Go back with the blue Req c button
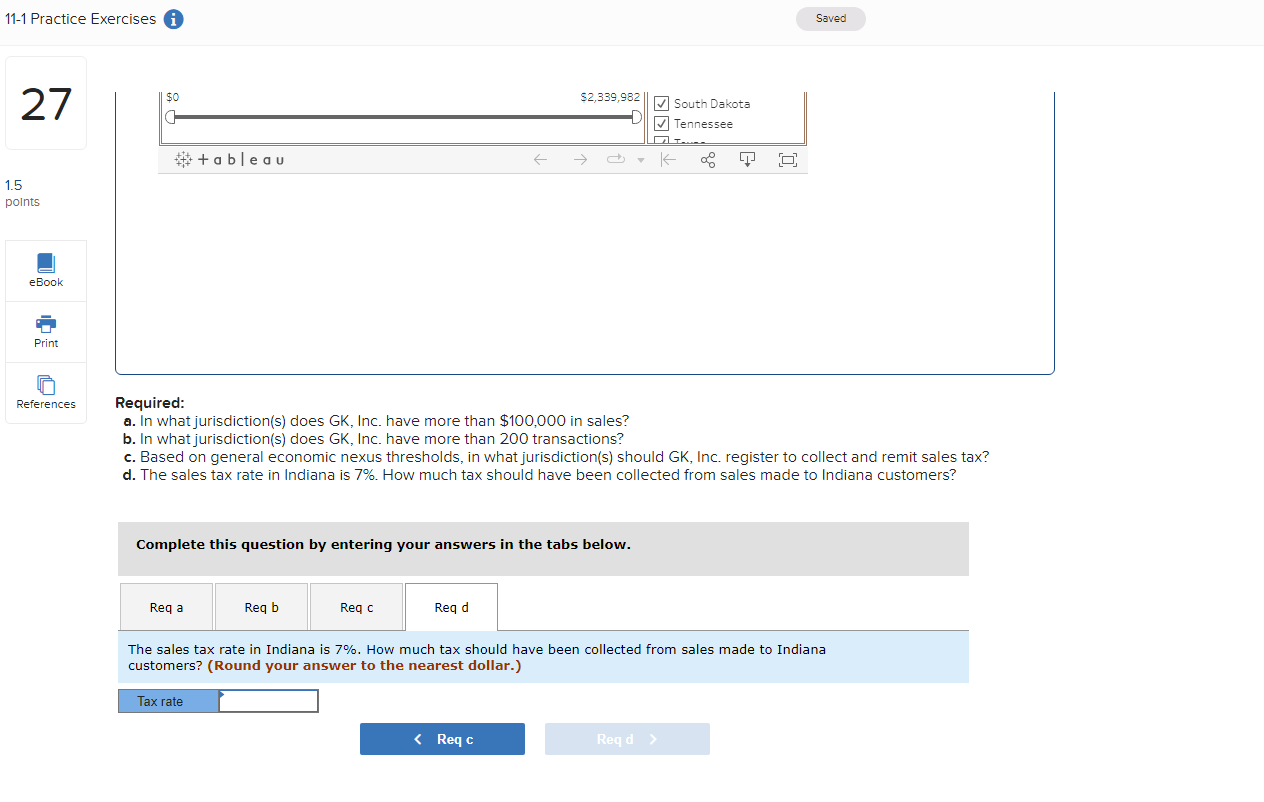Viewport: 1264px width, 802px height. pos(442,739)
